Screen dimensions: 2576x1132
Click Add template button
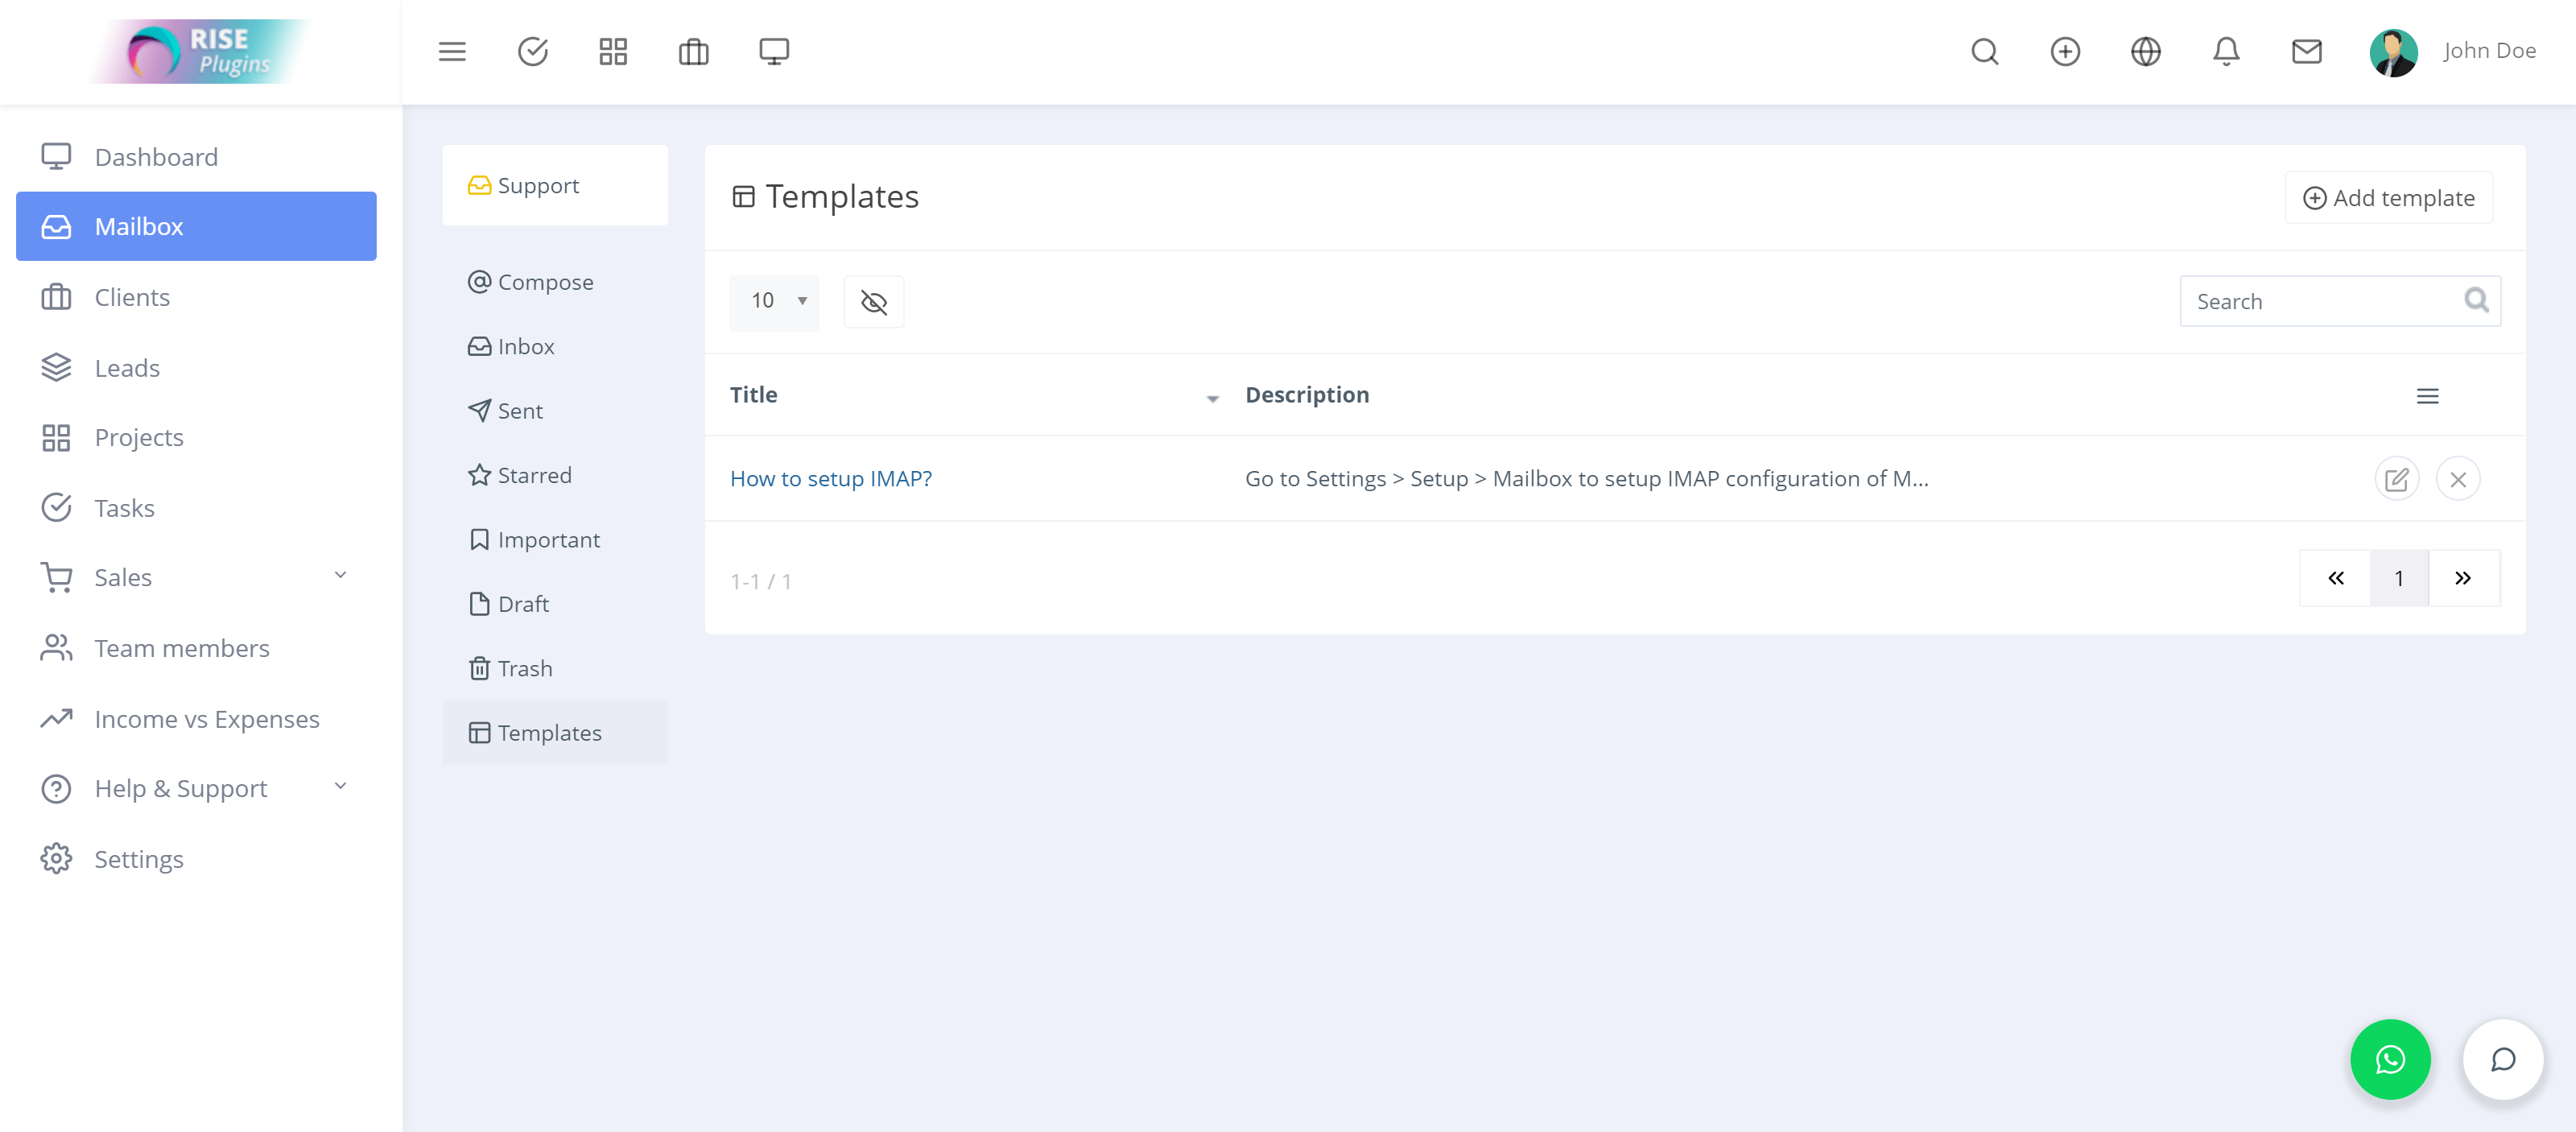click(x=2390, y=197)
